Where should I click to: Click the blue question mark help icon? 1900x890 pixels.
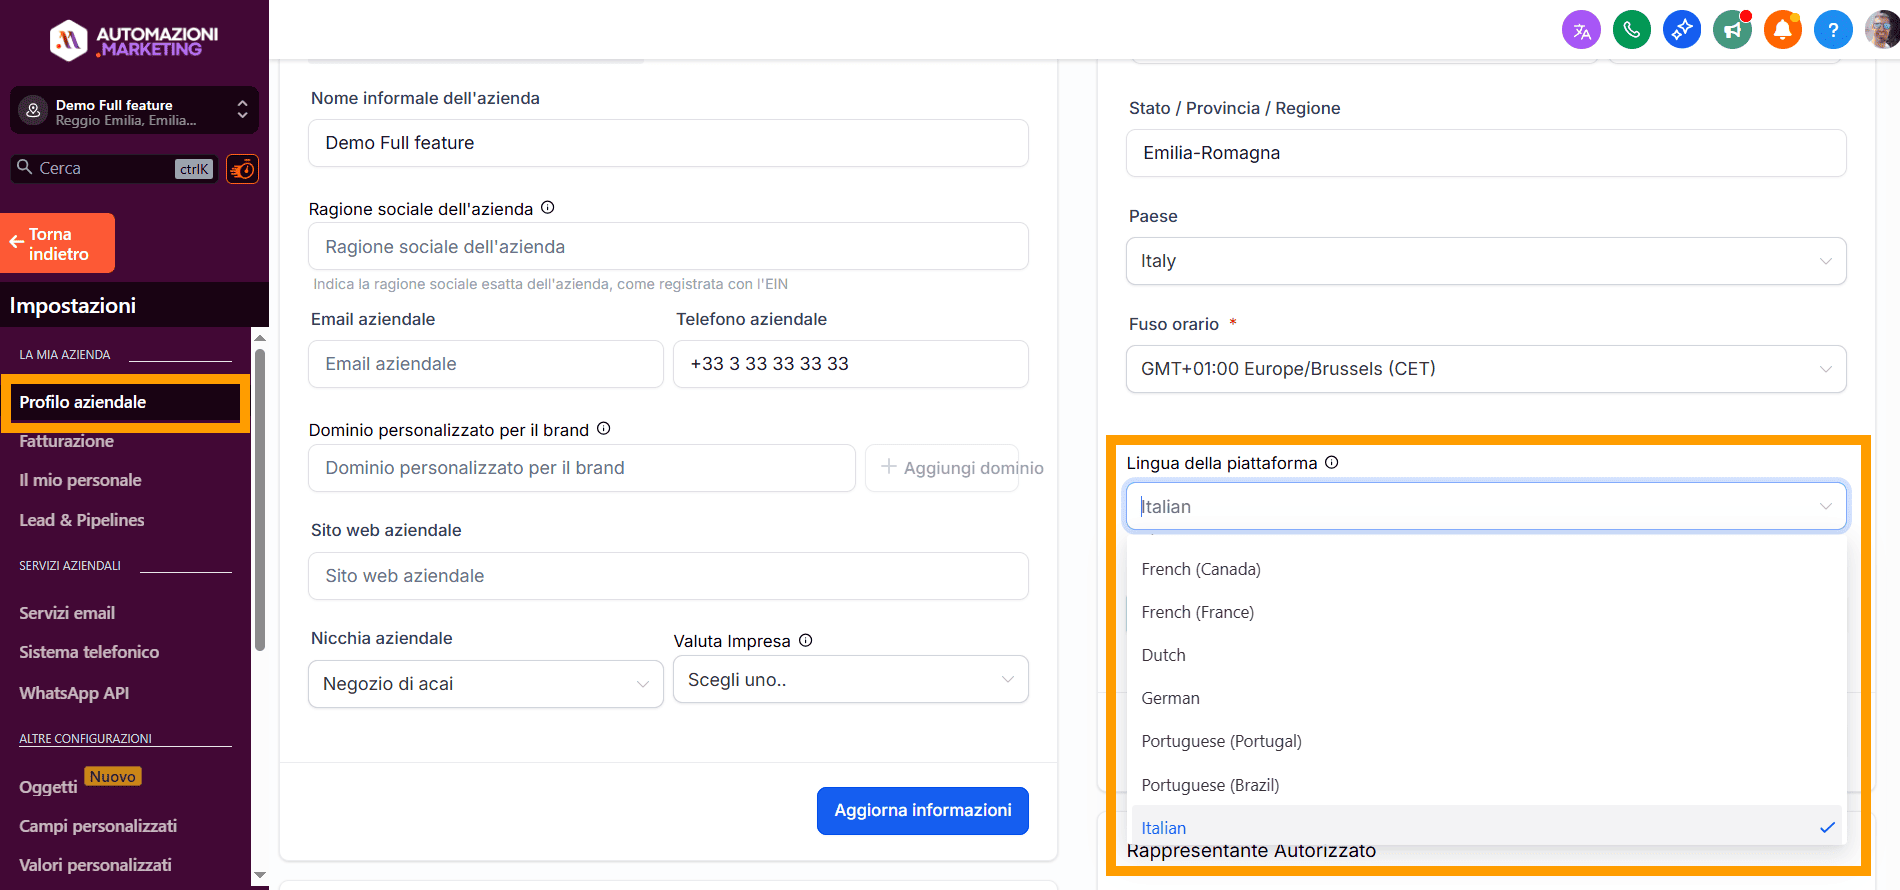click(x=1832, y=30)
